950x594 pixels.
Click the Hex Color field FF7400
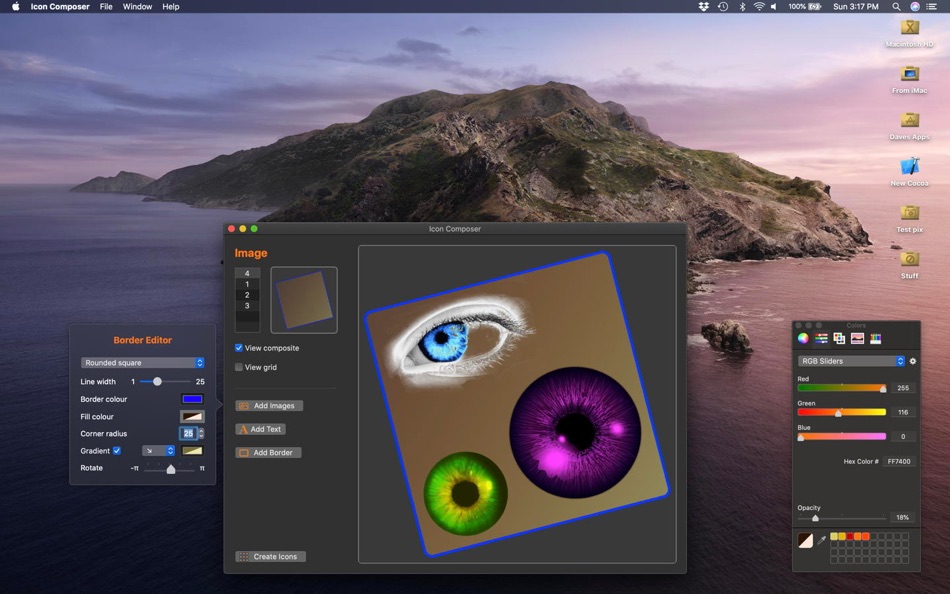pos(899,461)
